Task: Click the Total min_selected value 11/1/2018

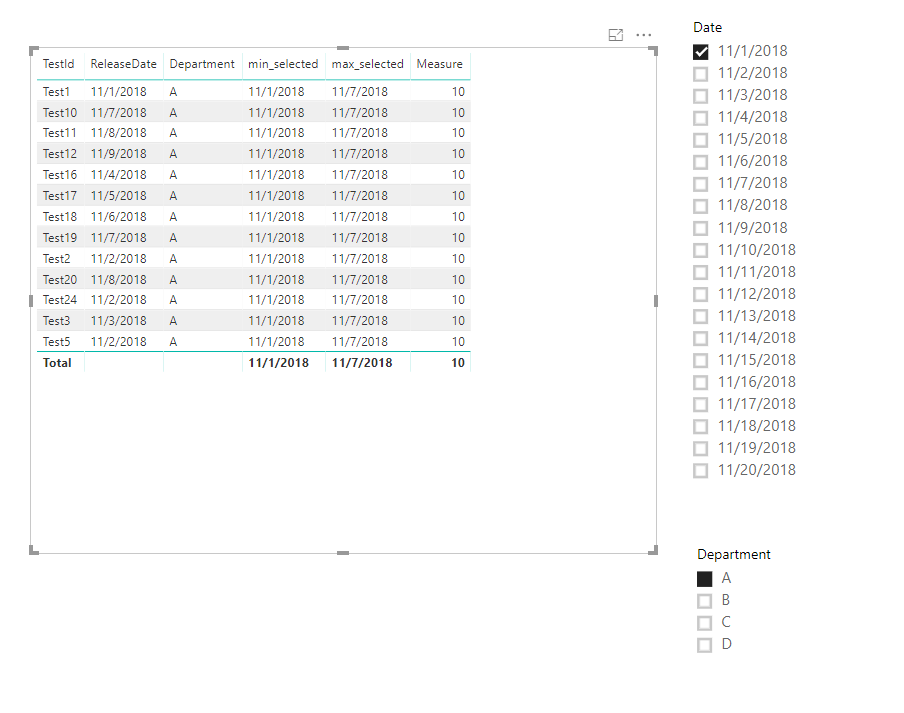Action: click(x=278, y=363)
